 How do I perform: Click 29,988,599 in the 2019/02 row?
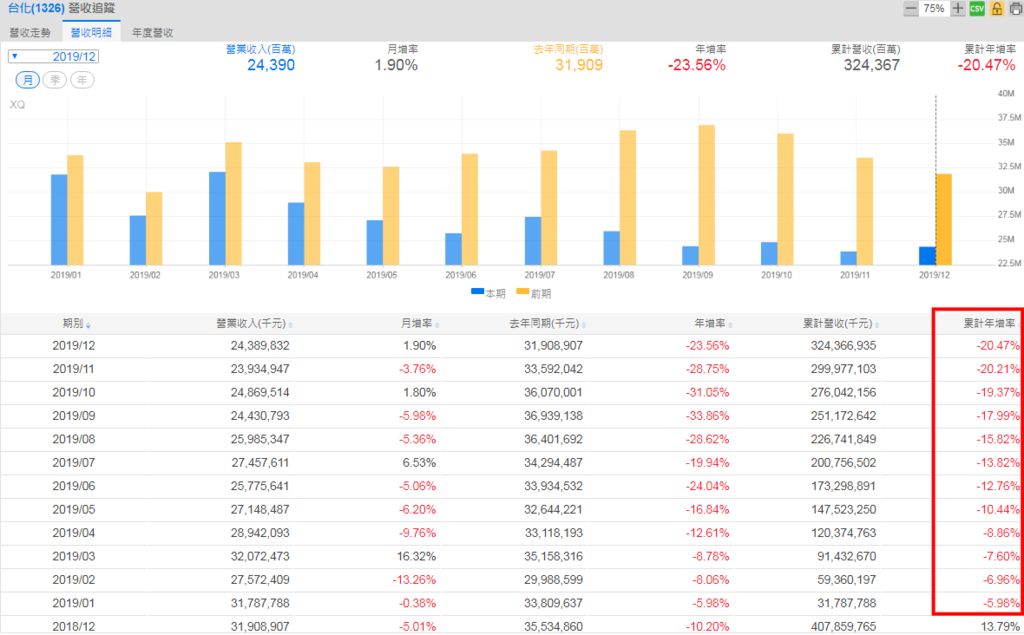click(x=553, y=580)
